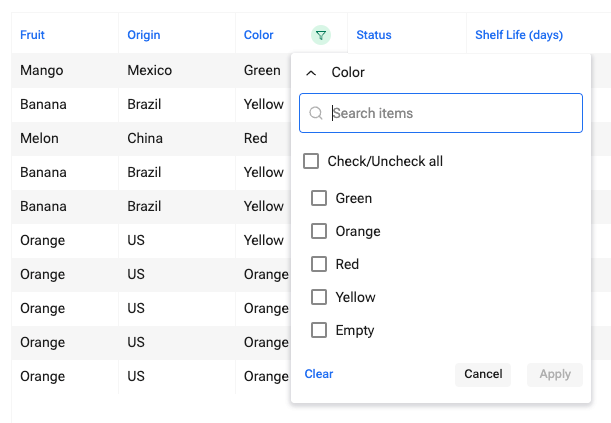
Task: Enable the Red filter checkbox
Action: click(320, 264)
